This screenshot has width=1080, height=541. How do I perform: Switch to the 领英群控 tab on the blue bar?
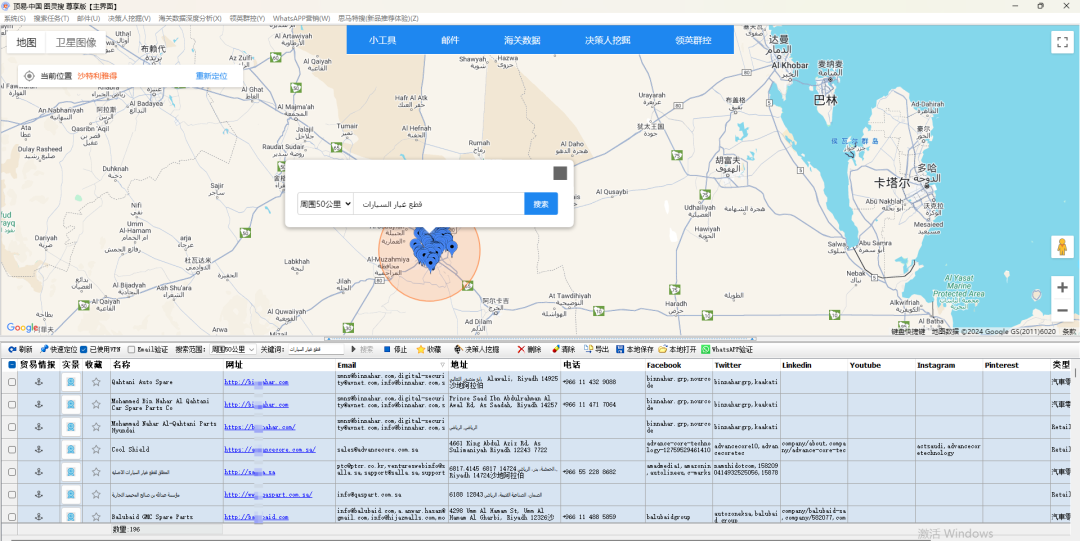click(x=693, y=40)
